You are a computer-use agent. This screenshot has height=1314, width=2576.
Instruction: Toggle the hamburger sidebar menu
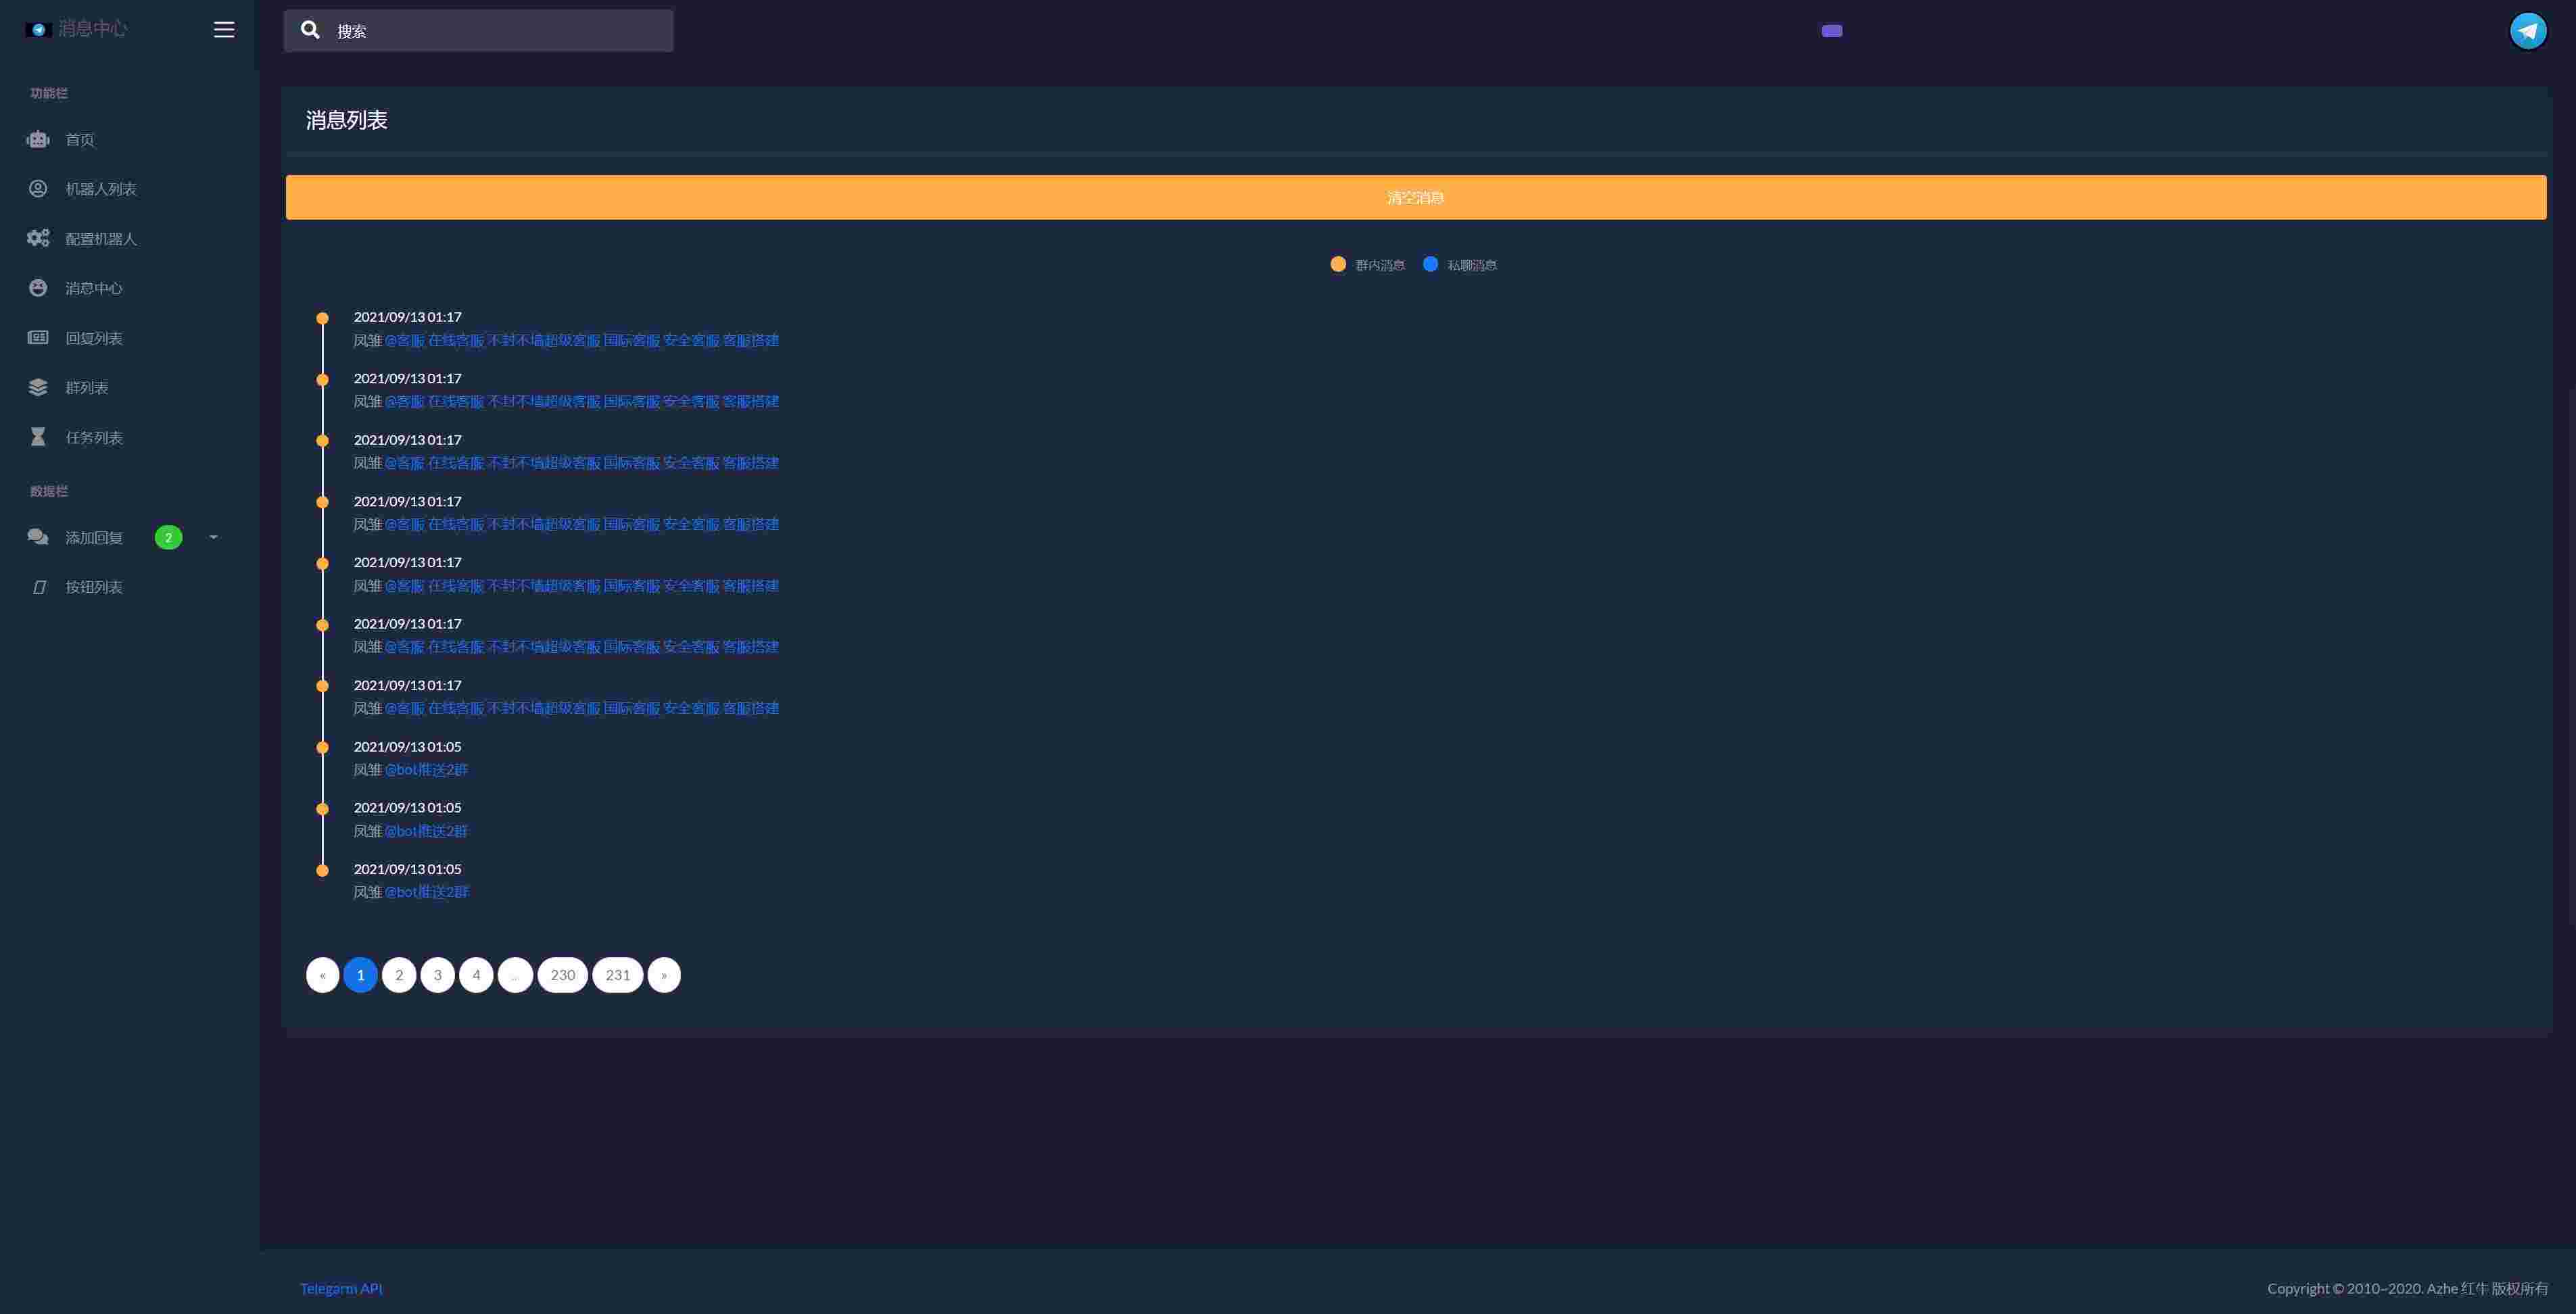pyautogui.click(x=224, y=30)
